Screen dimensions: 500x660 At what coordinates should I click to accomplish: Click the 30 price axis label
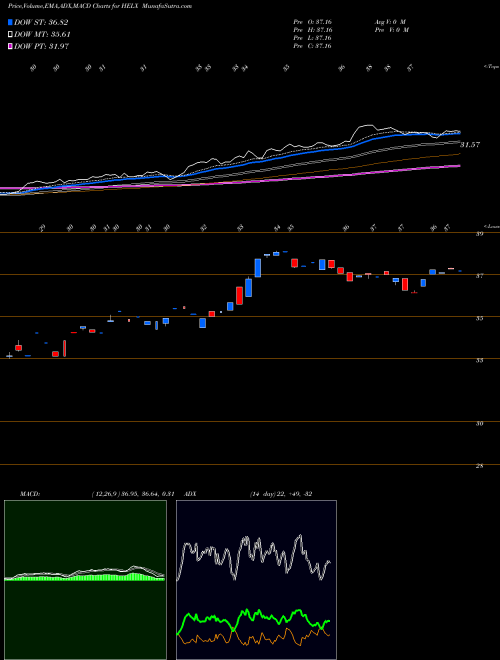coord(479,423)
